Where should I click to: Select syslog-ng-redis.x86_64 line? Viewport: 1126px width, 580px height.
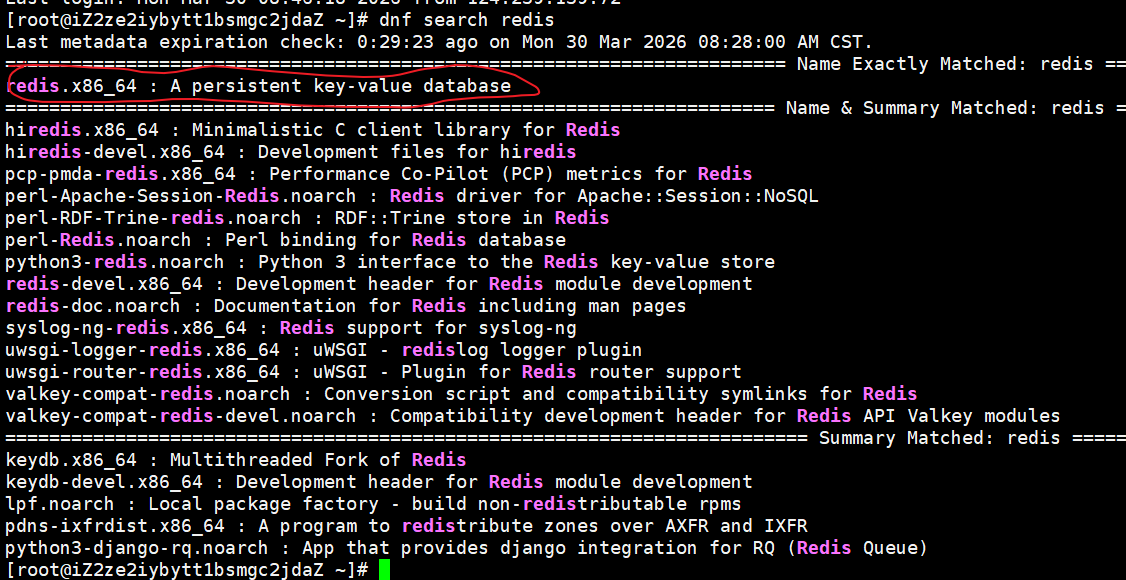point(290,328)
